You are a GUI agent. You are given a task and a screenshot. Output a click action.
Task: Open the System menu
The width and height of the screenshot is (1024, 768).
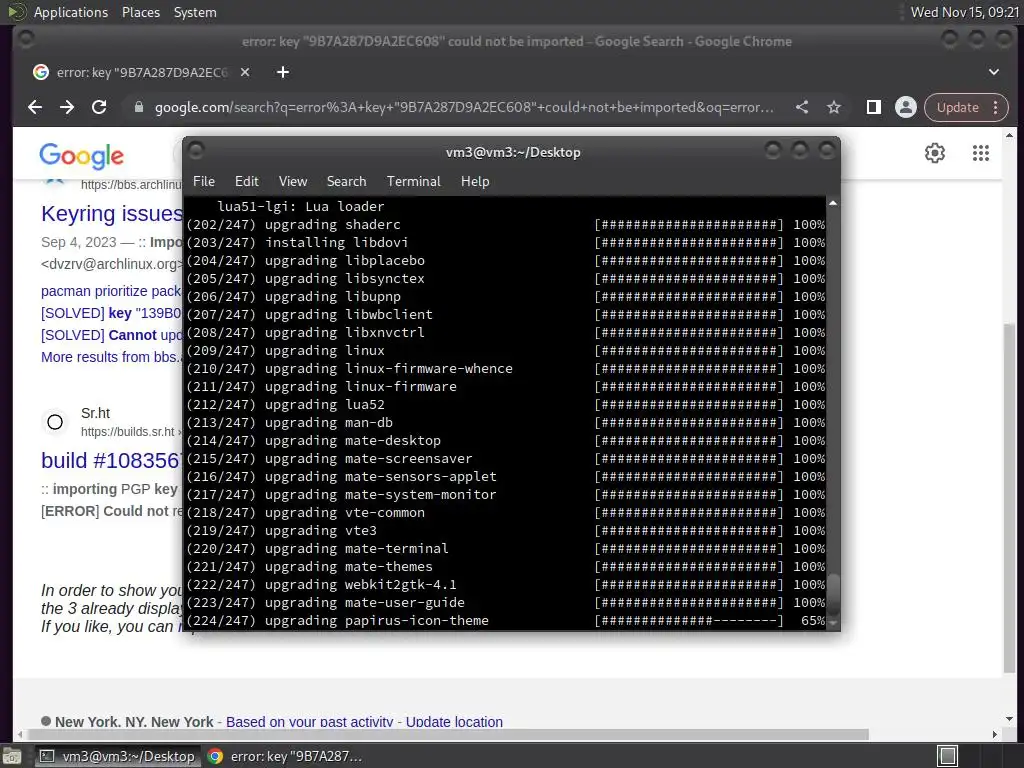click(195, 12)
